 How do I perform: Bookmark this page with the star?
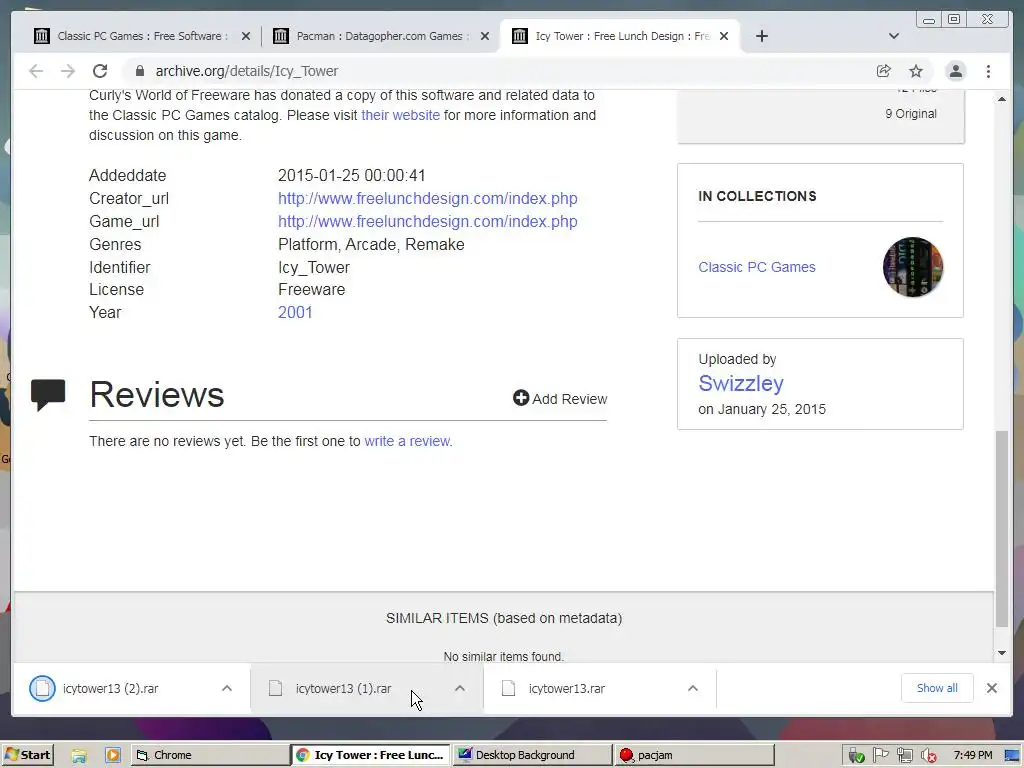[916, 71]
